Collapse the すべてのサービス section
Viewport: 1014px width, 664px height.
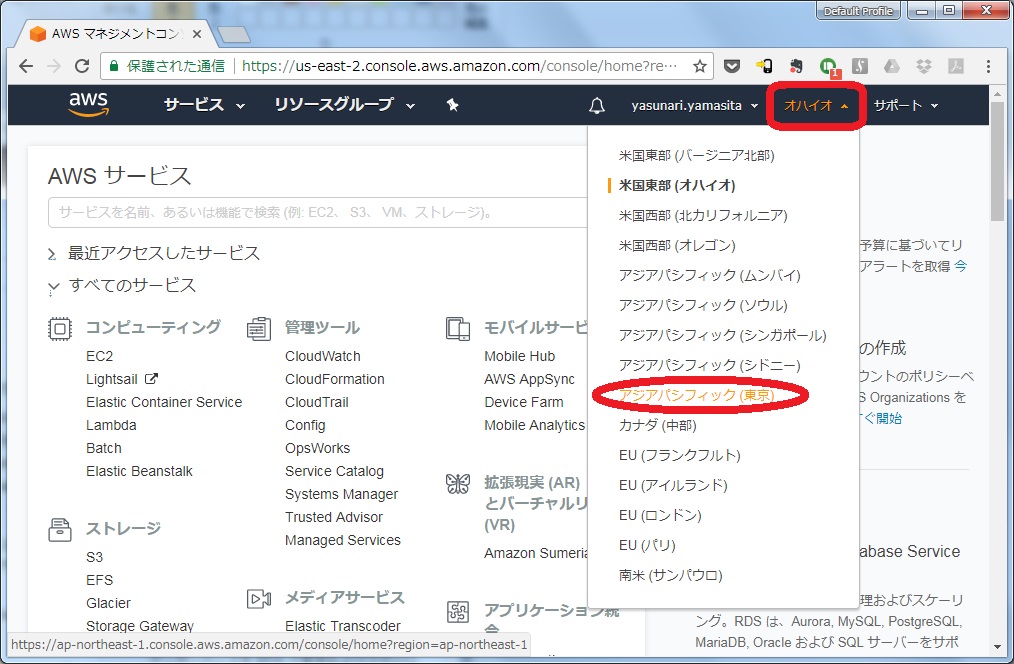click(122, 286)
